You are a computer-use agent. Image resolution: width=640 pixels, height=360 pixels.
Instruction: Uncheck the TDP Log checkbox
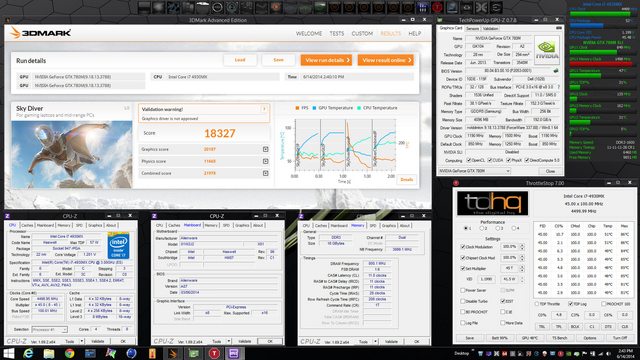click(571, 304)
